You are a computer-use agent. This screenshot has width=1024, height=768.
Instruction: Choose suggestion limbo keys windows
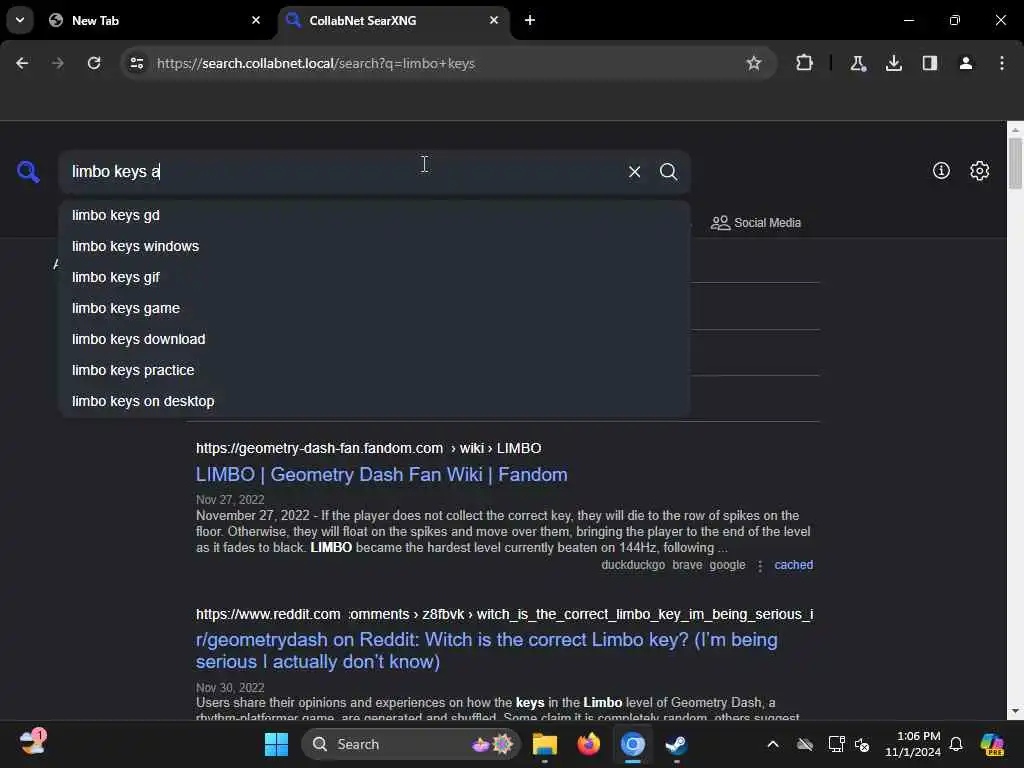tap(374, 246)
